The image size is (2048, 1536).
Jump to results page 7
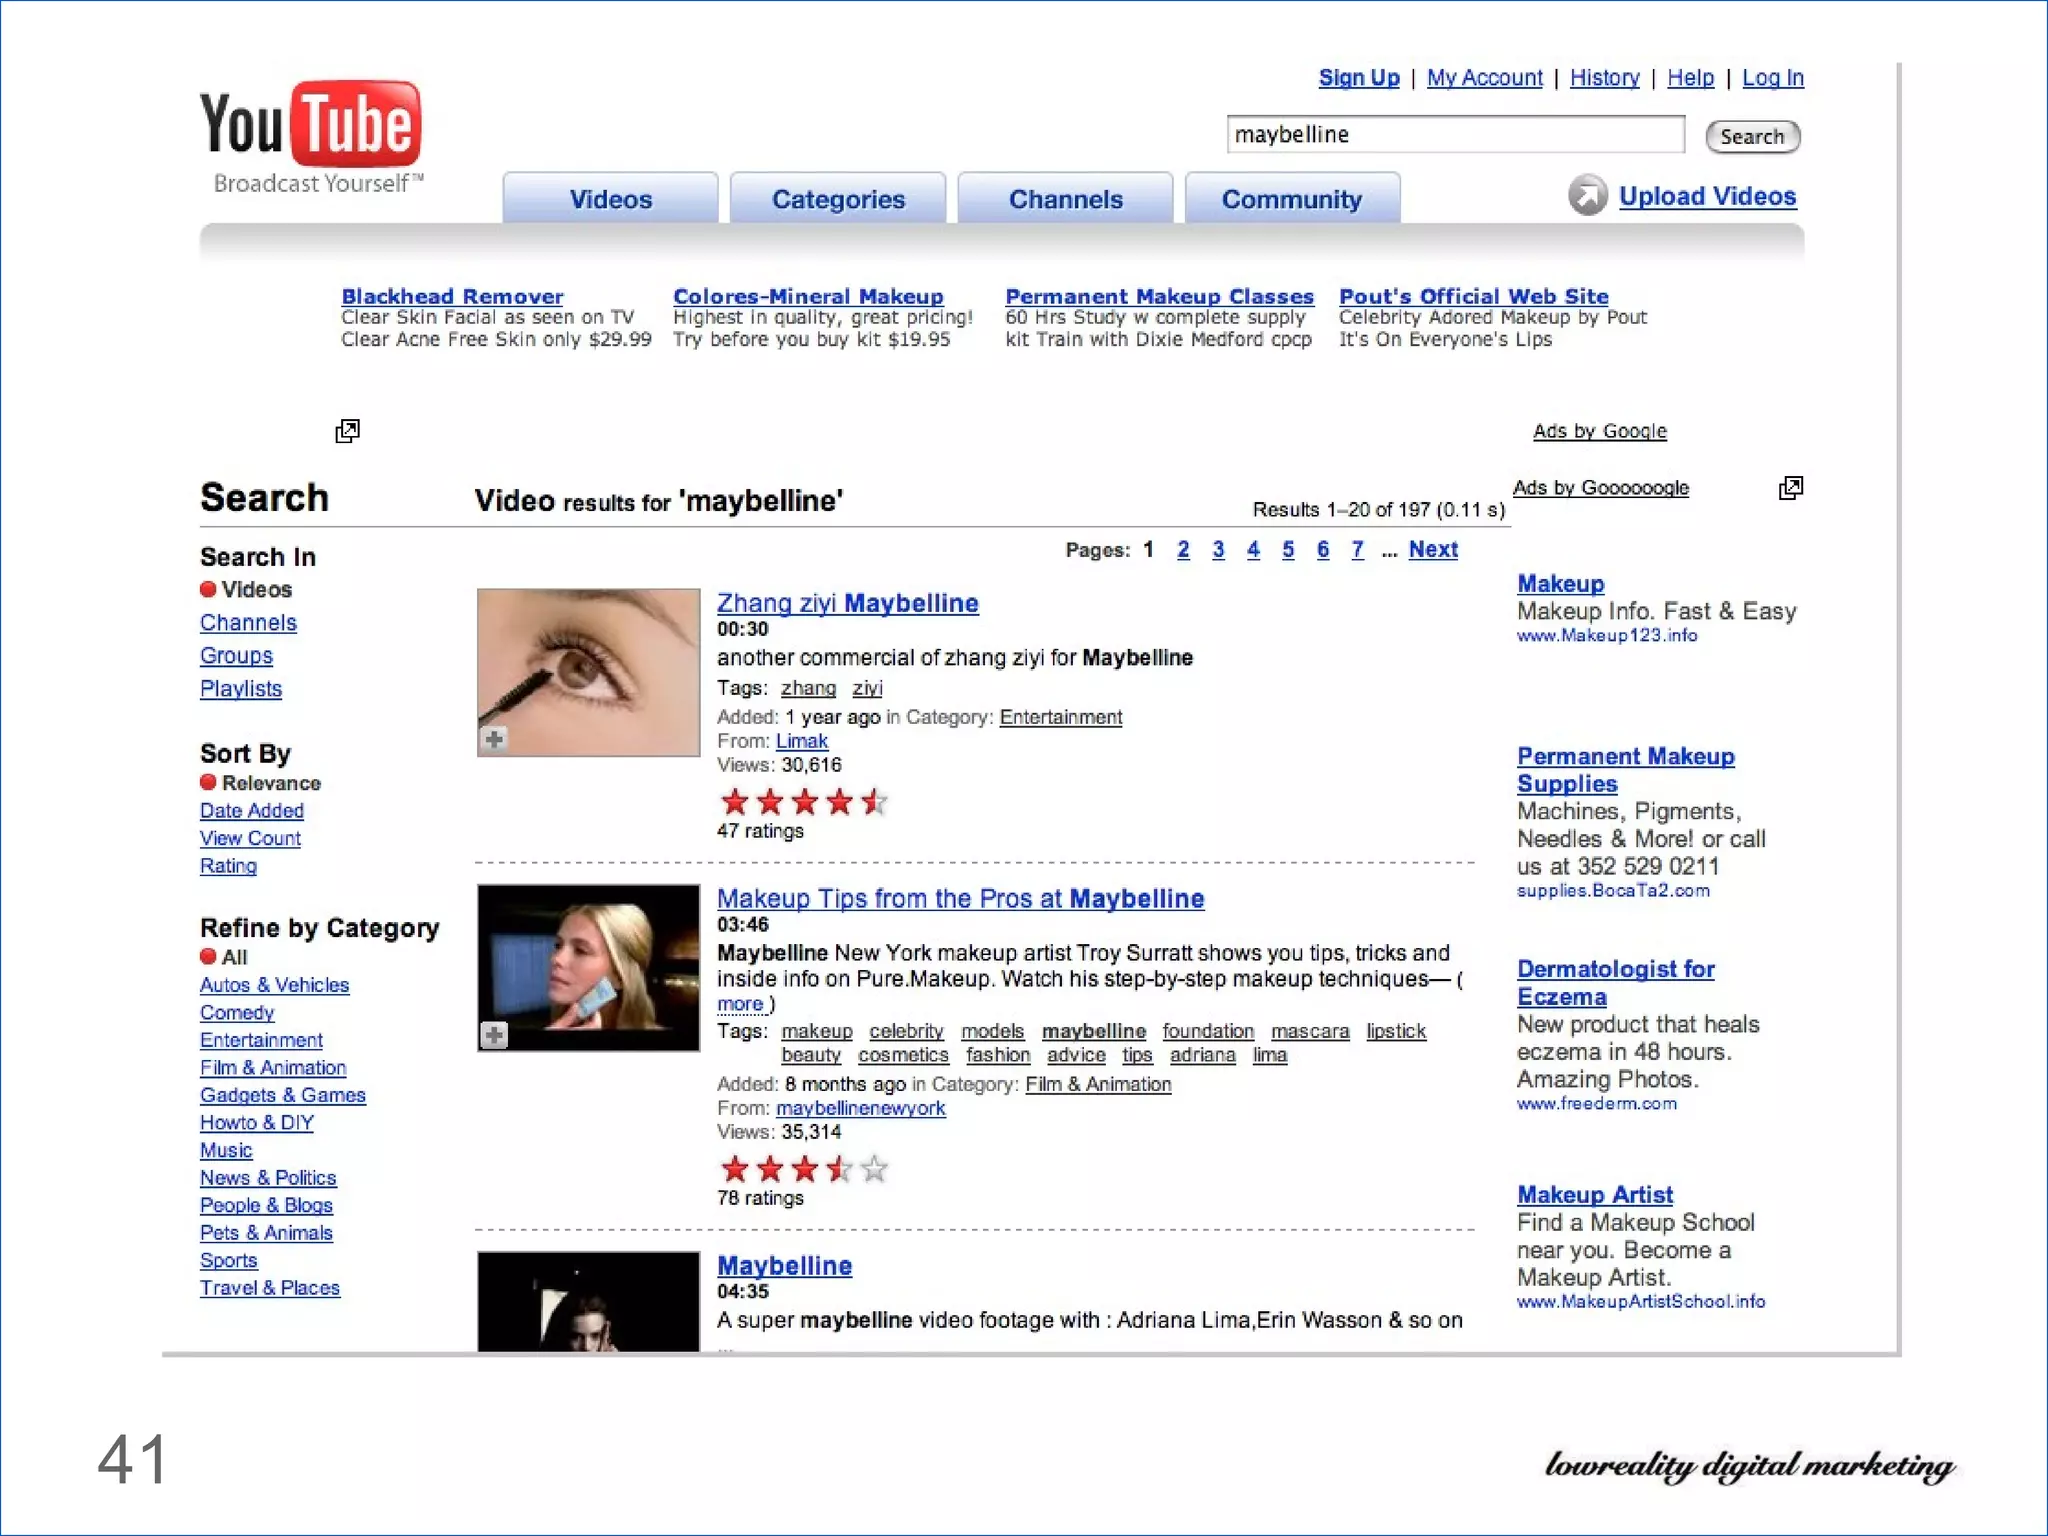[1357, 549]
